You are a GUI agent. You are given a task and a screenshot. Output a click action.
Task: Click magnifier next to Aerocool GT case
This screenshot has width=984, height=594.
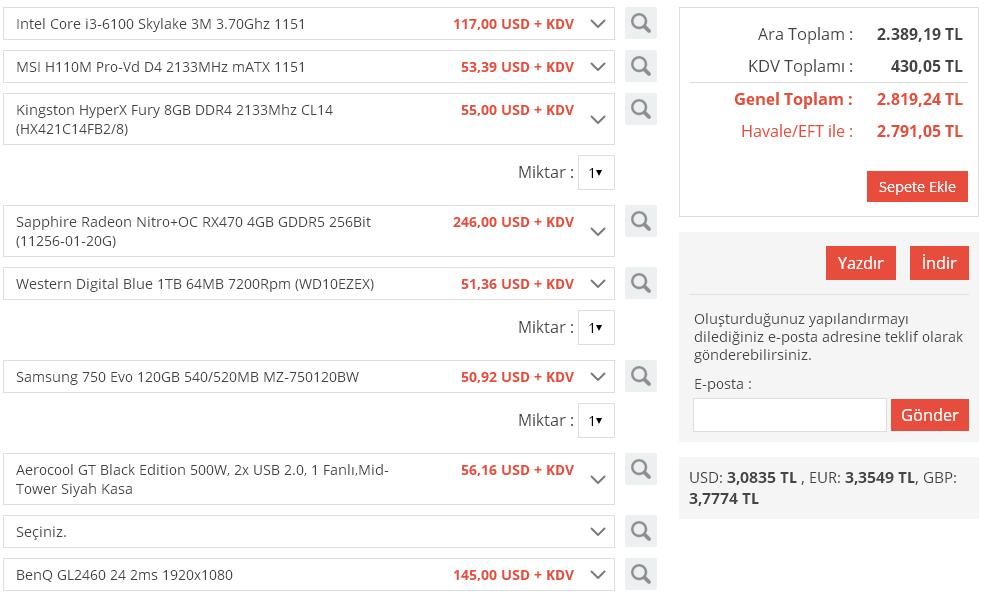coord(641,469)
